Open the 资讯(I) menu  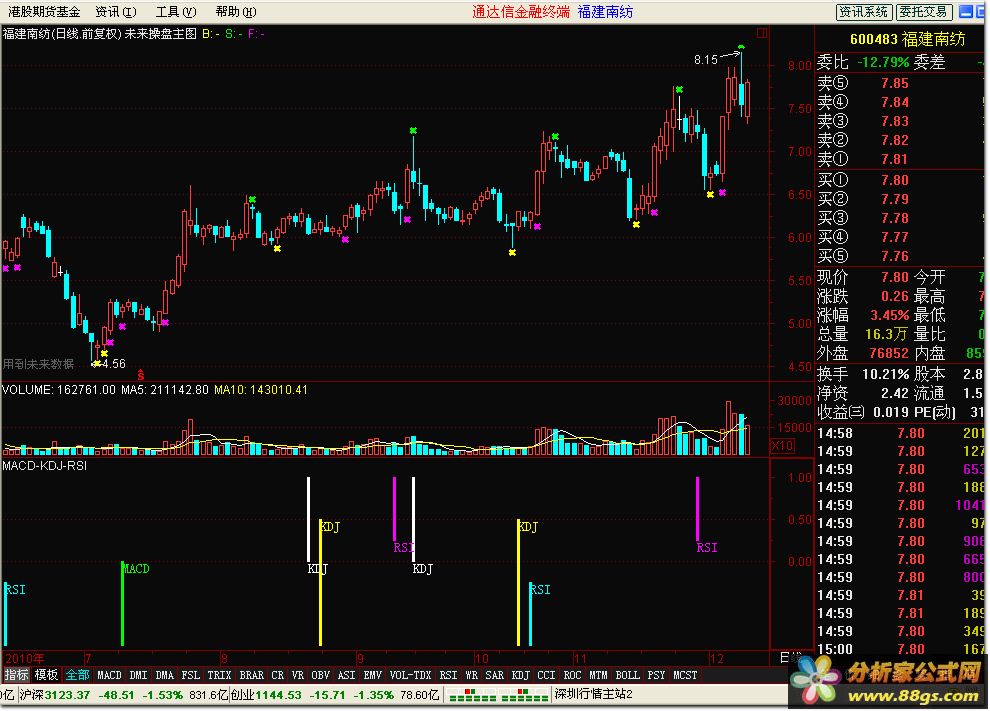point(116,11)
